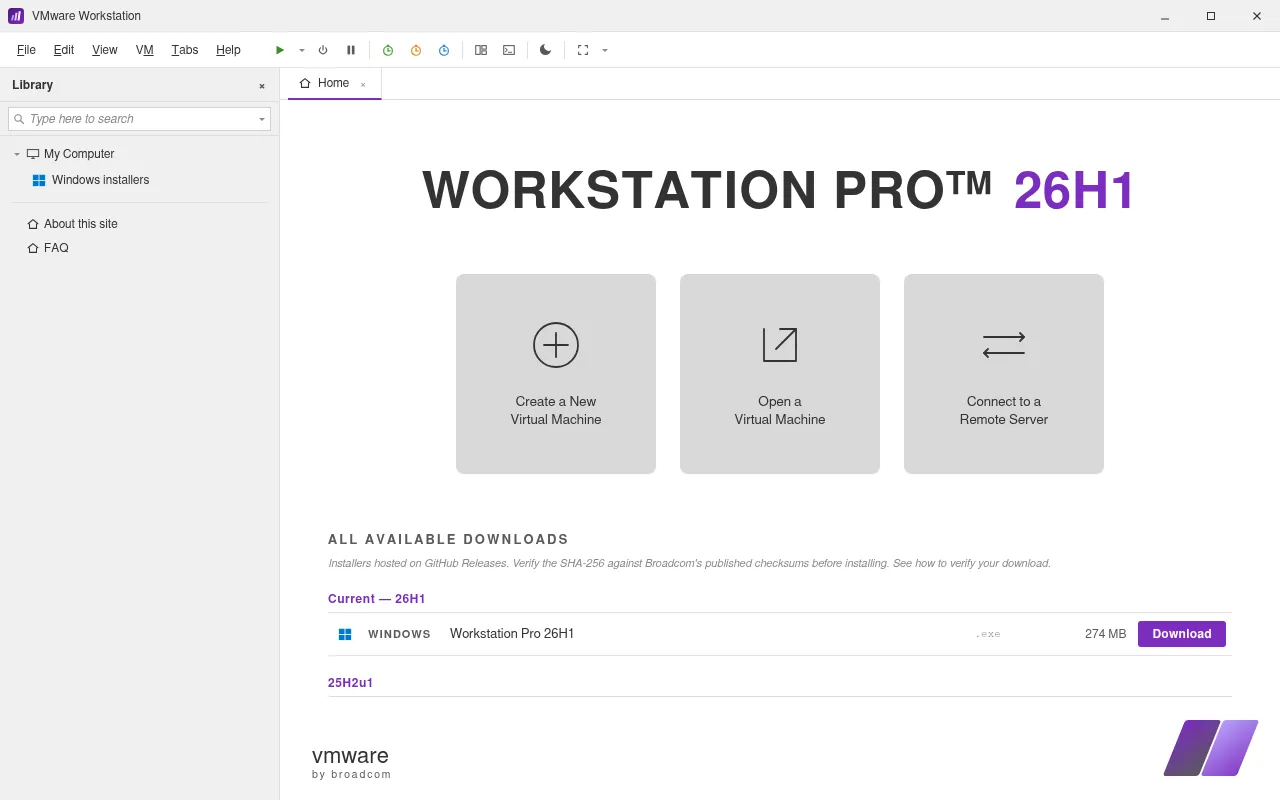1280x800 pixels.
Task: Close the Home tab
Action: [x=363, y=84]
